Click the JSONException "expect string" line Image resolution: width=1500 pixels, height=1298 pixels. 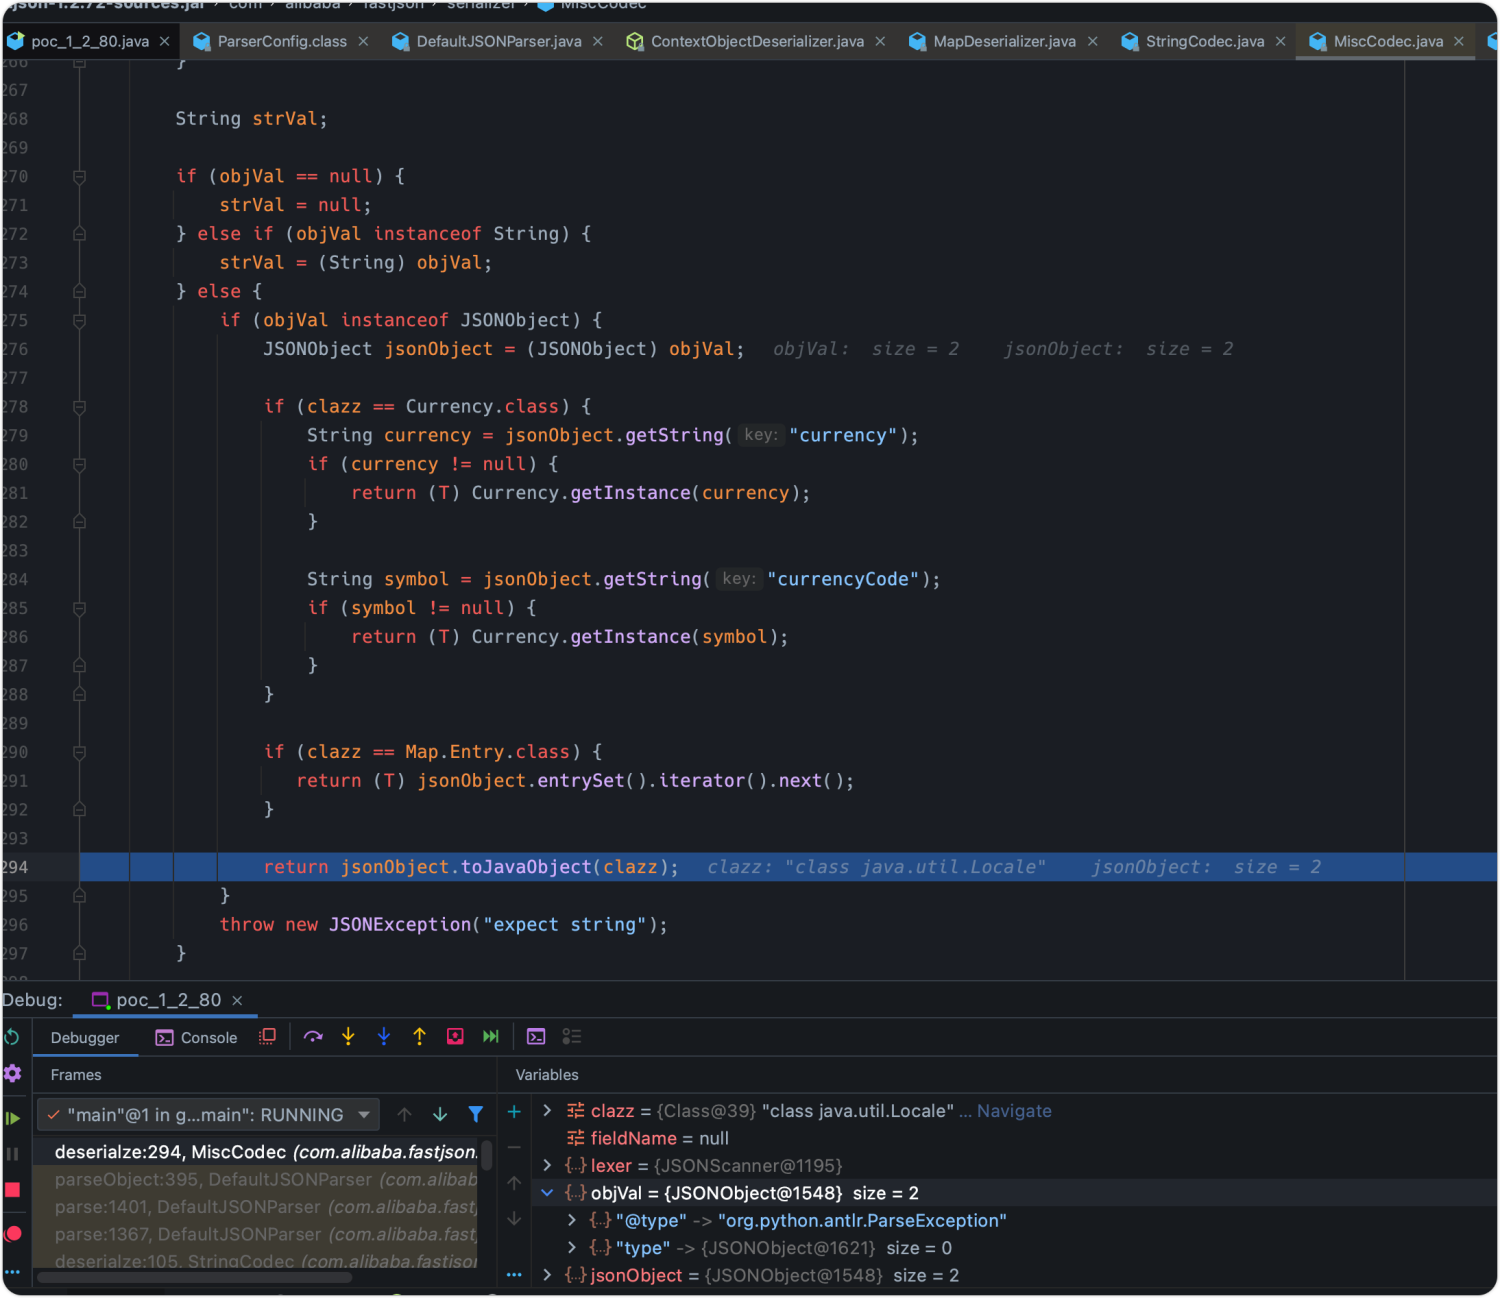[x=443, y=925]
